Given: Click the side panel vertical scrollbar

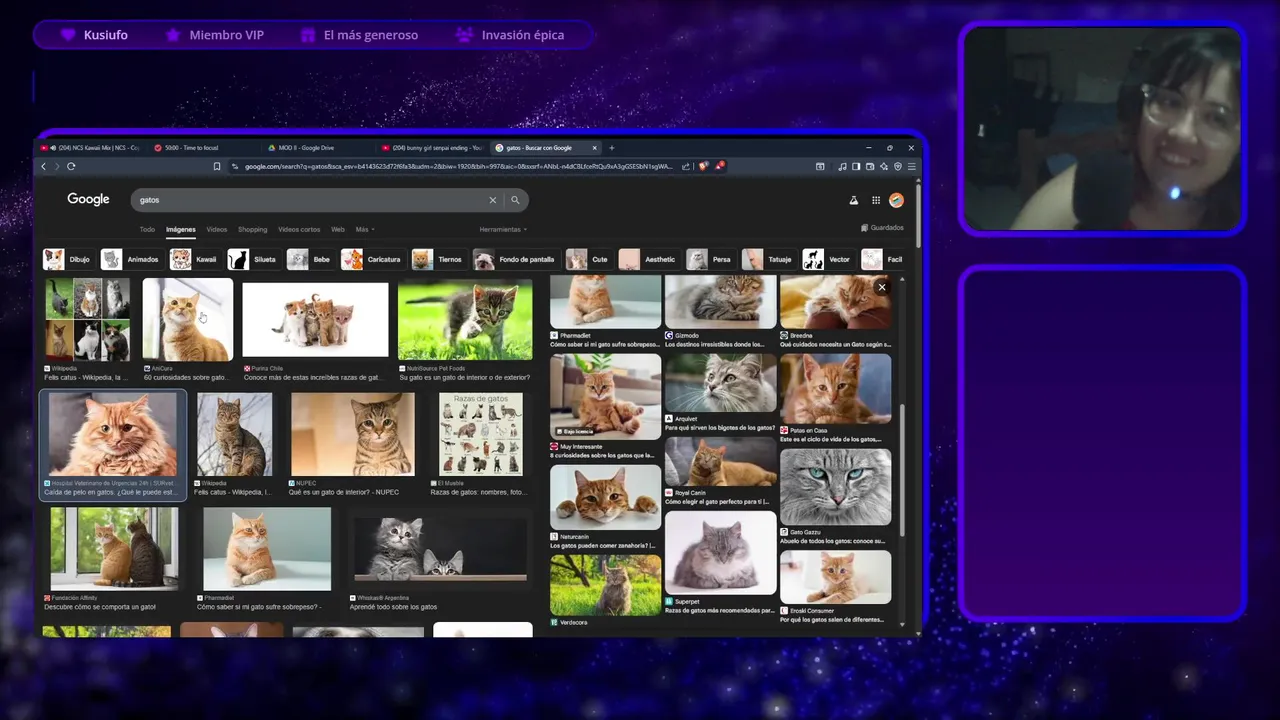Looking at the screenshot, I should [902, 470].
